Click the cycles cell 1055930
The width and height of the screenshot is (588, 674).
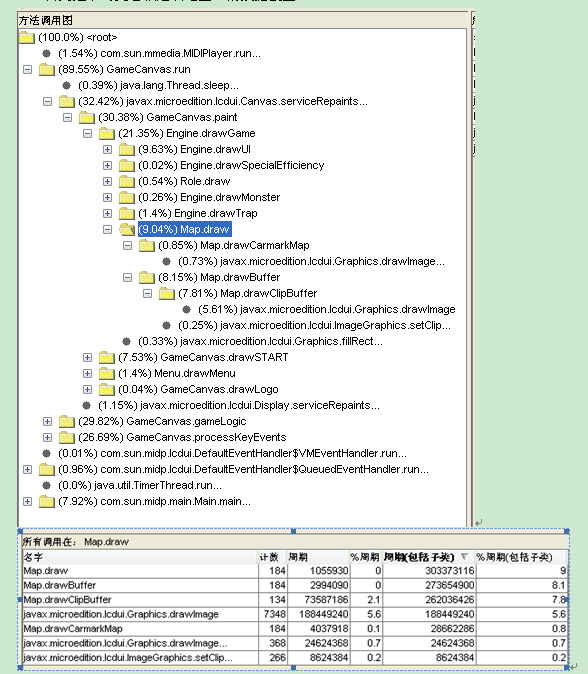pyautogui.click(x=318, y=571)
